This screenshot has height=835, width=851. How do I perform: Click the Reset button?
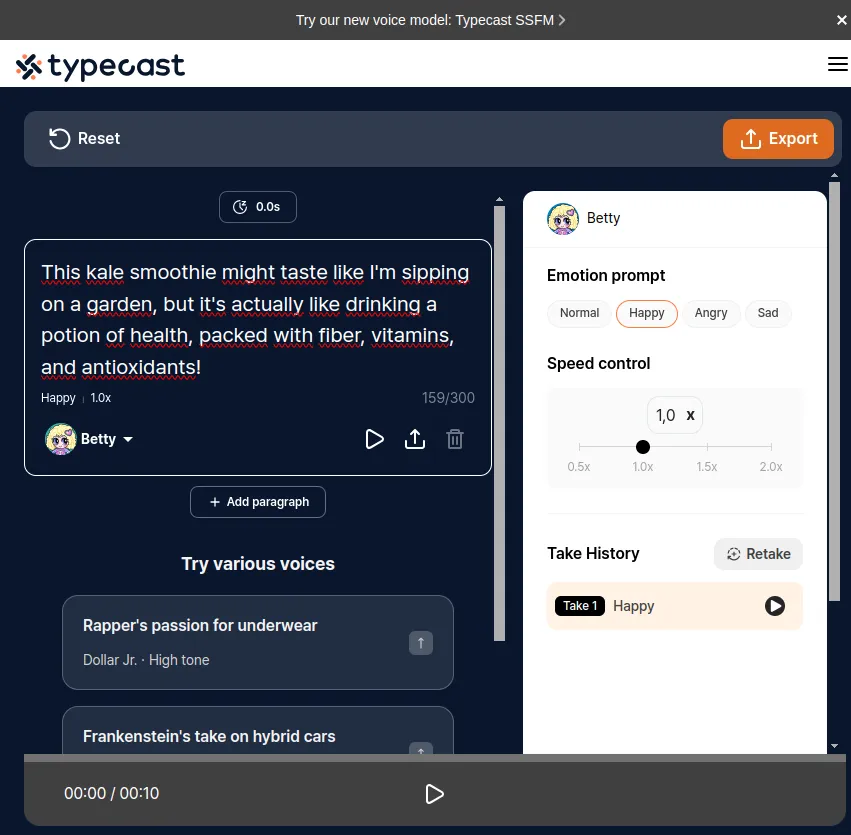[x=84, y=138]
